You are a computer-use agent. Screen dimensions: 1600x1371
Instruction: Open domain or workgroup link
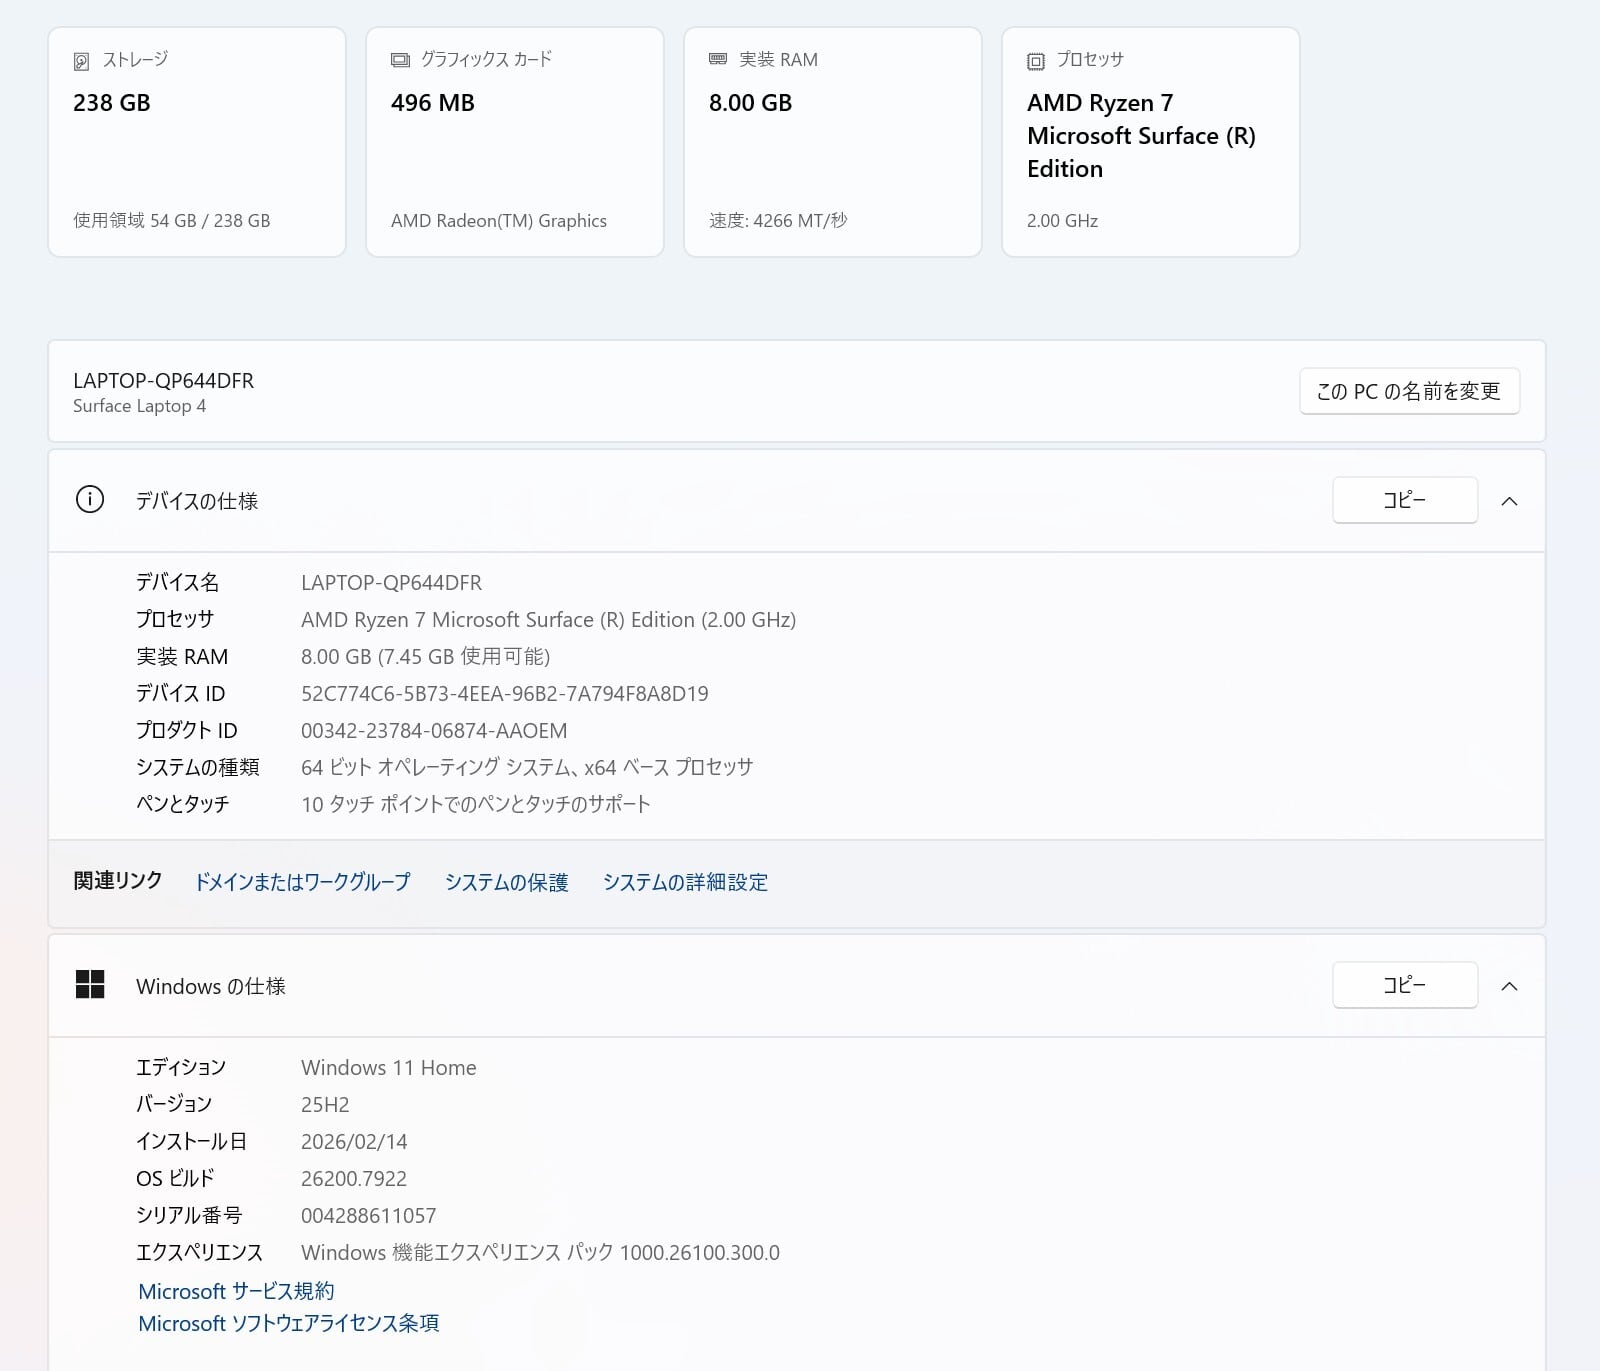point(302,882)
